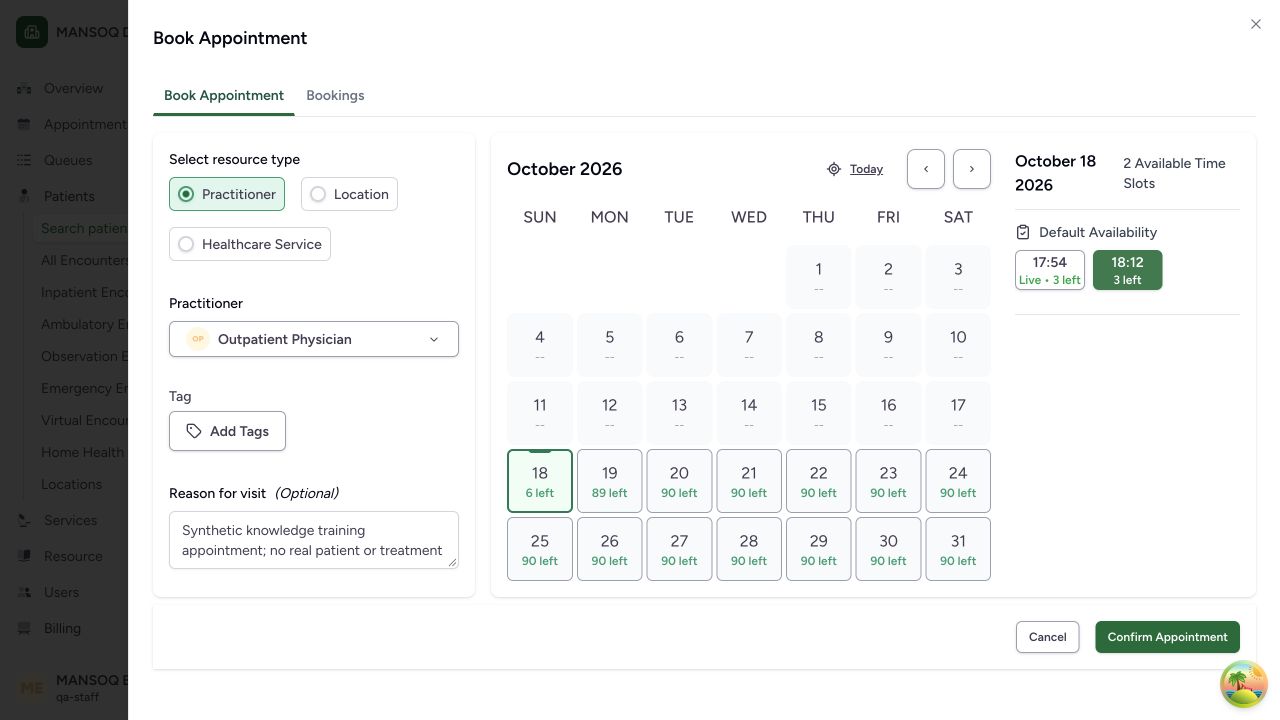Click the Resource sidebar icon
Screen dimensions: 1280x720
coord(24,556)
